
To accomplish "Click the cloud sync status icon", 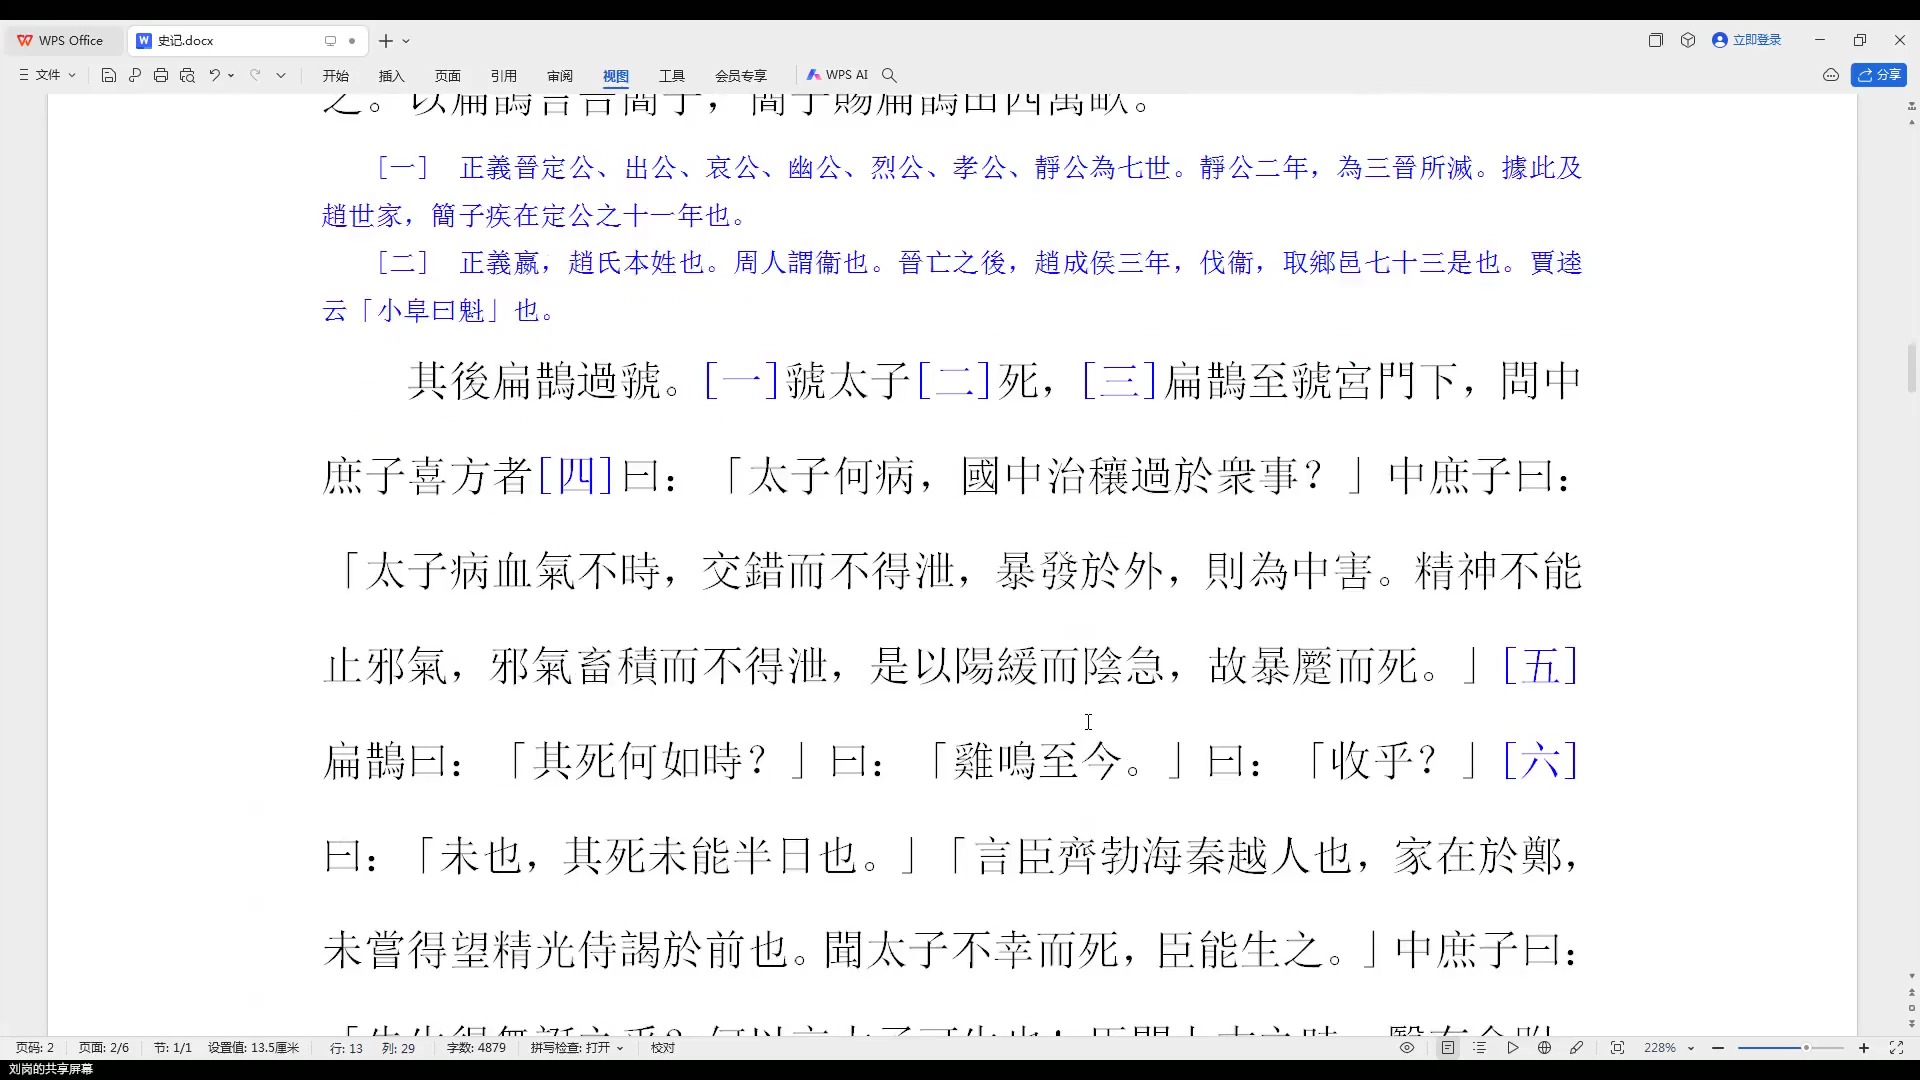I will point(1831,75).
